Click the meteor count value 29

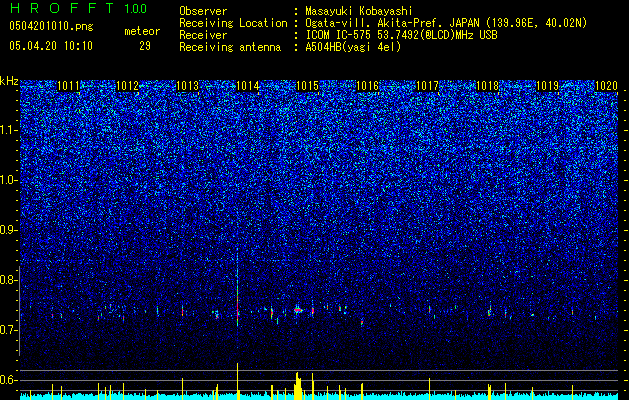click(145, 46)
